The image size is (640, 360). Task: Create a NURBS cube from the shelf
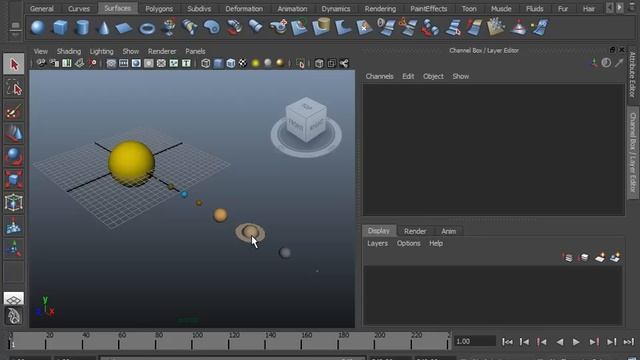60,27
